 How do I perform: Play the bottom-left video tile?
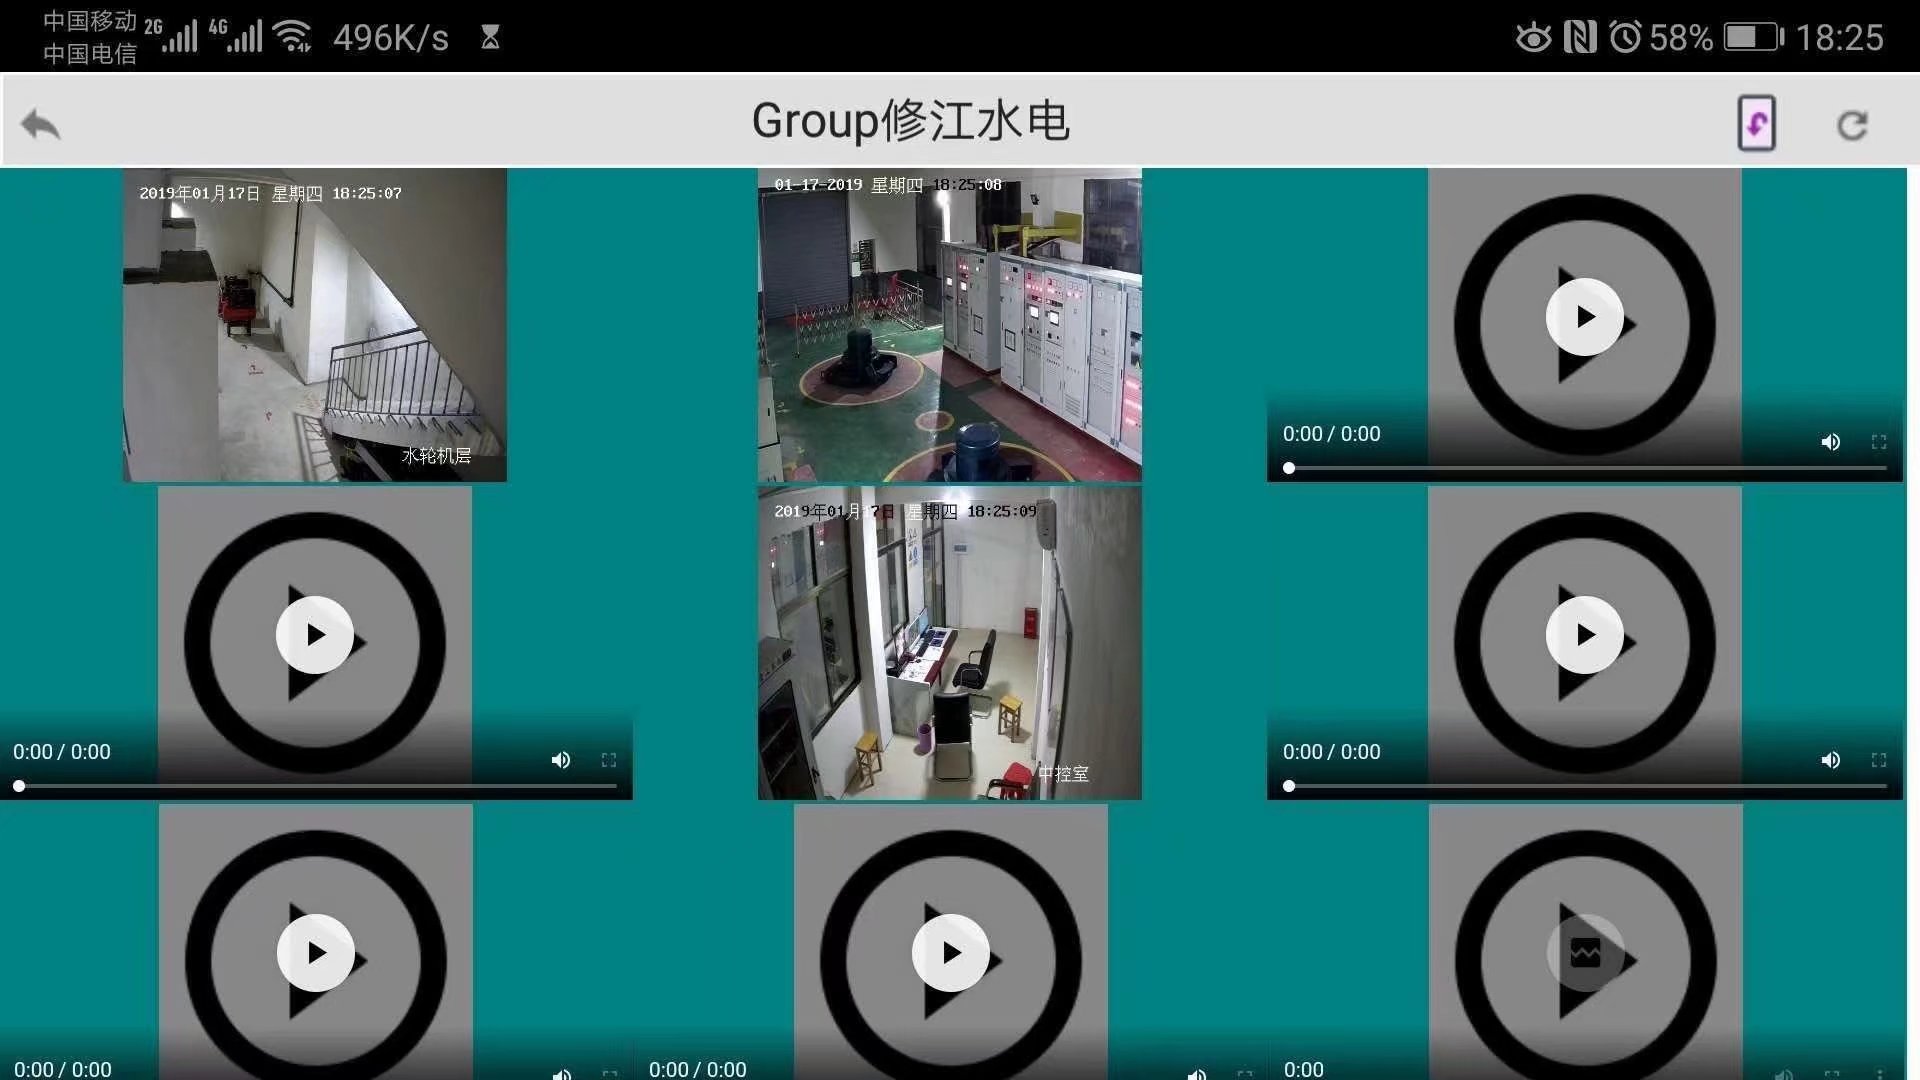point(315,953)
